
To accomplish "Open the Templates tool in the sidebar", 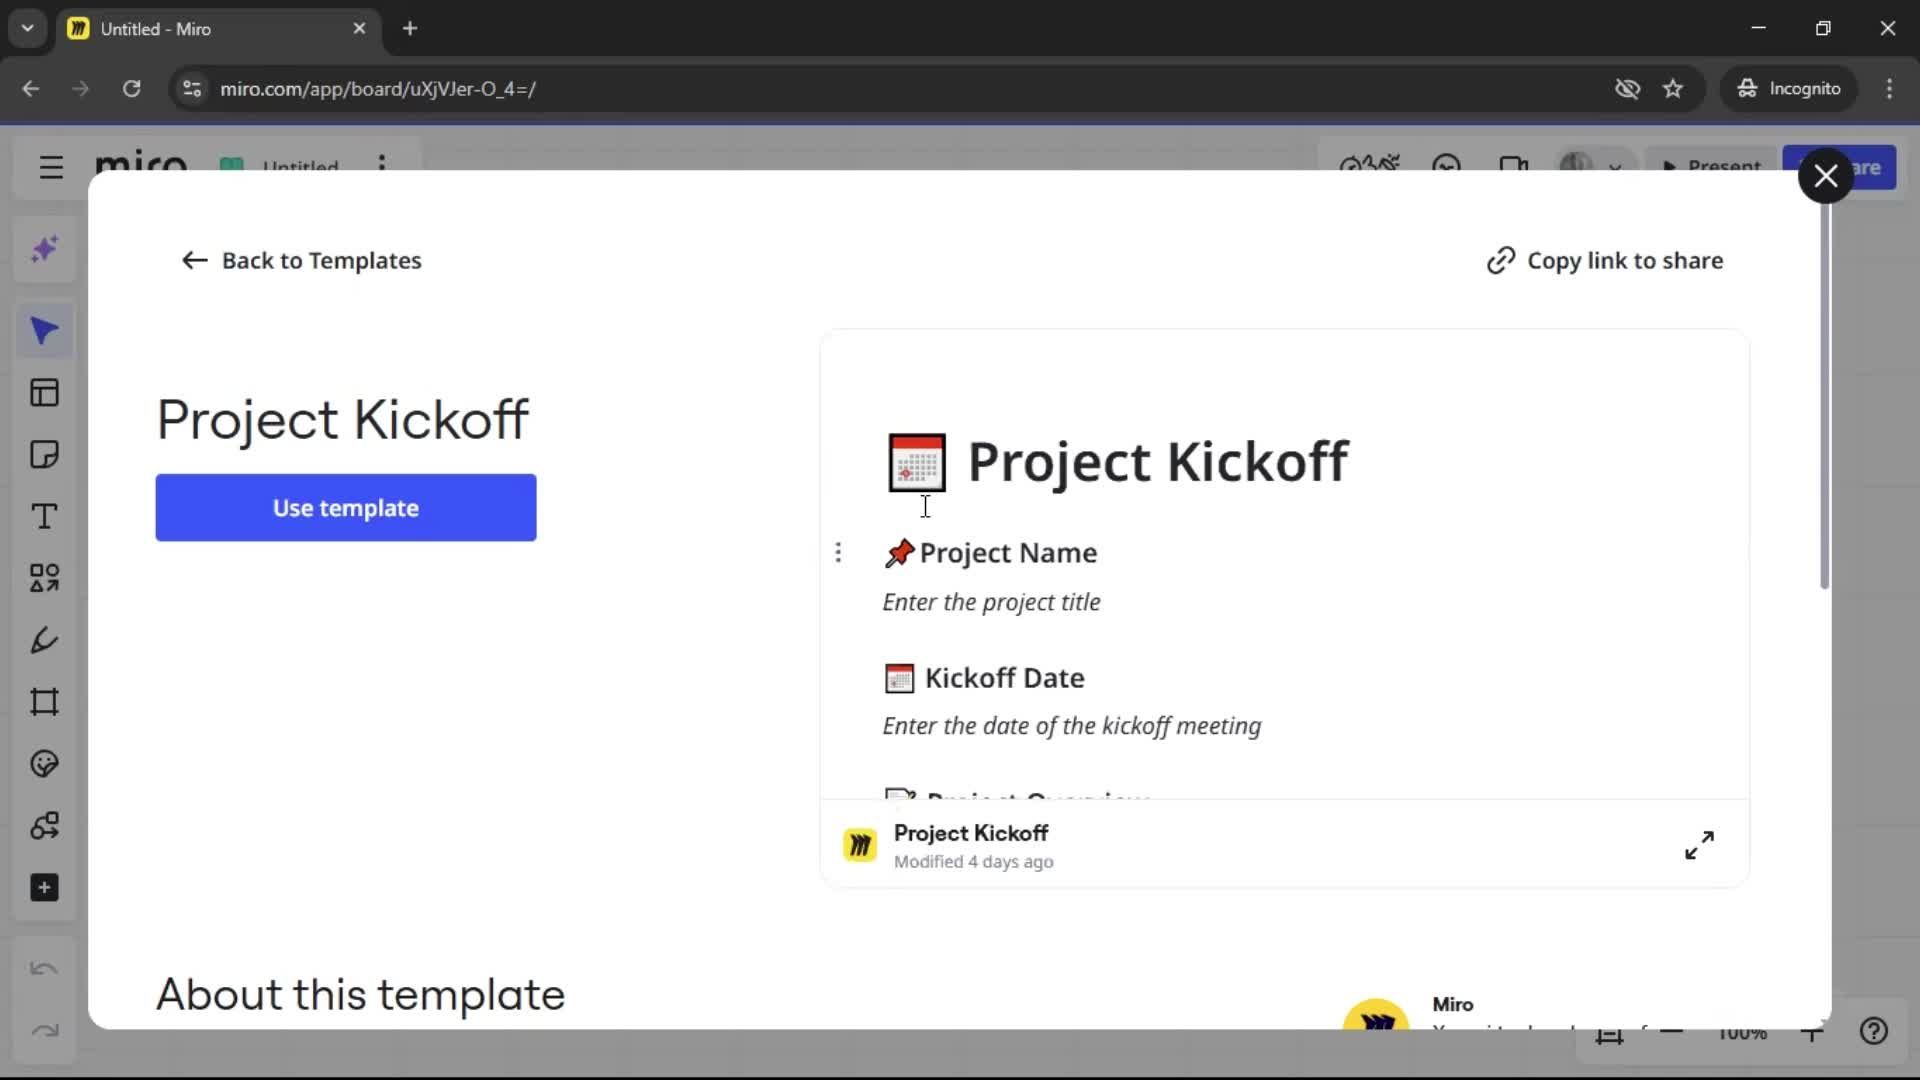I will coord(44,393).
